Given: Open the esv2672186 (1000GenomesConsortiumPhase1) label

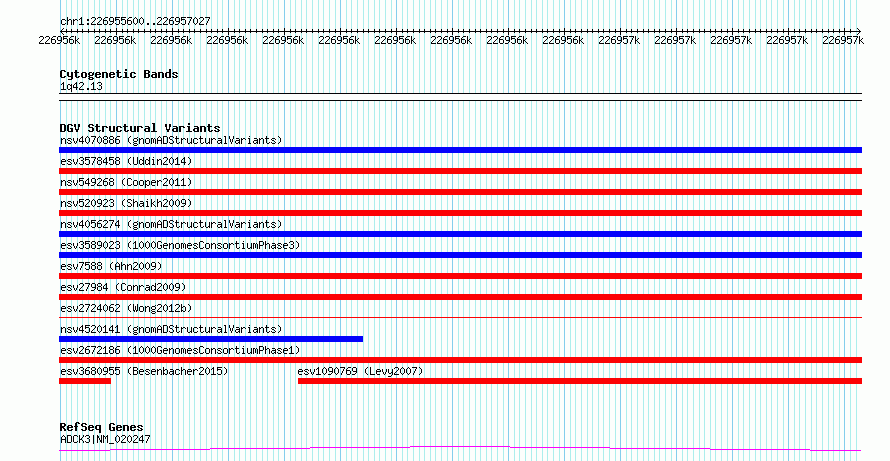Looking at the screenshot, I should (x=180, y=350).
